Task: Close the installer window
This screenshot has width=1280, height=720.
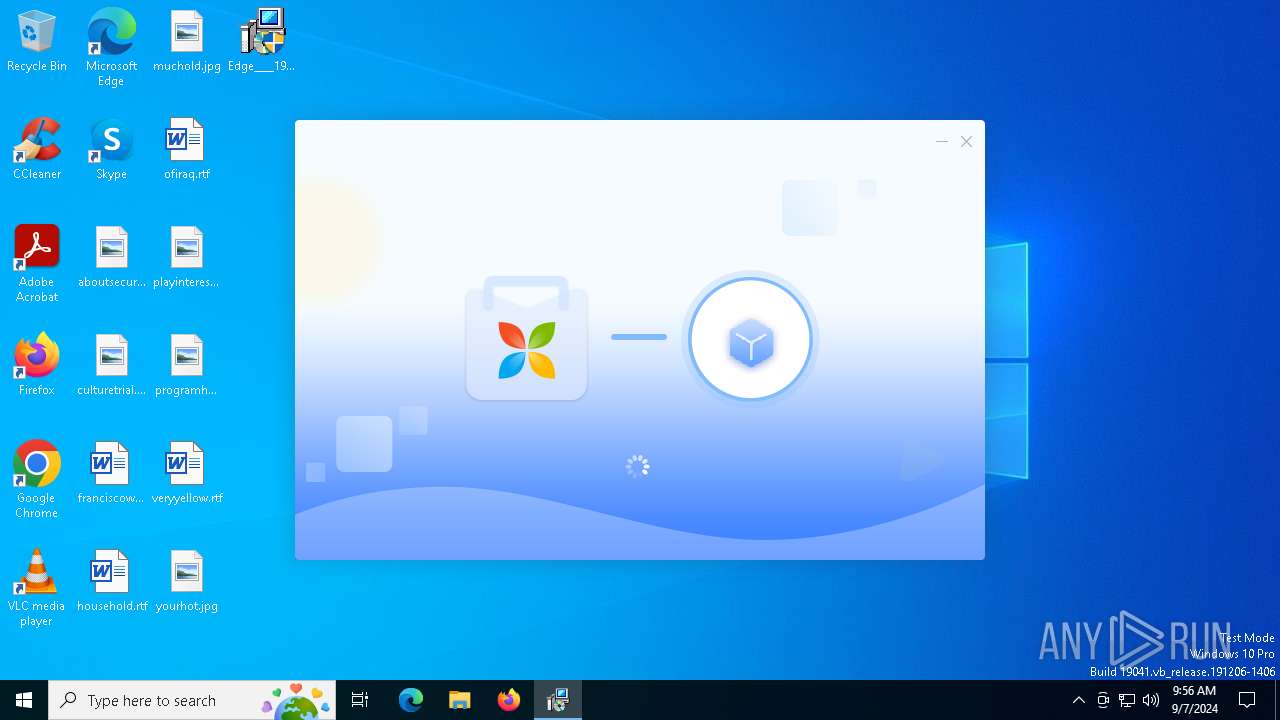Action: [x=966, y=142]
